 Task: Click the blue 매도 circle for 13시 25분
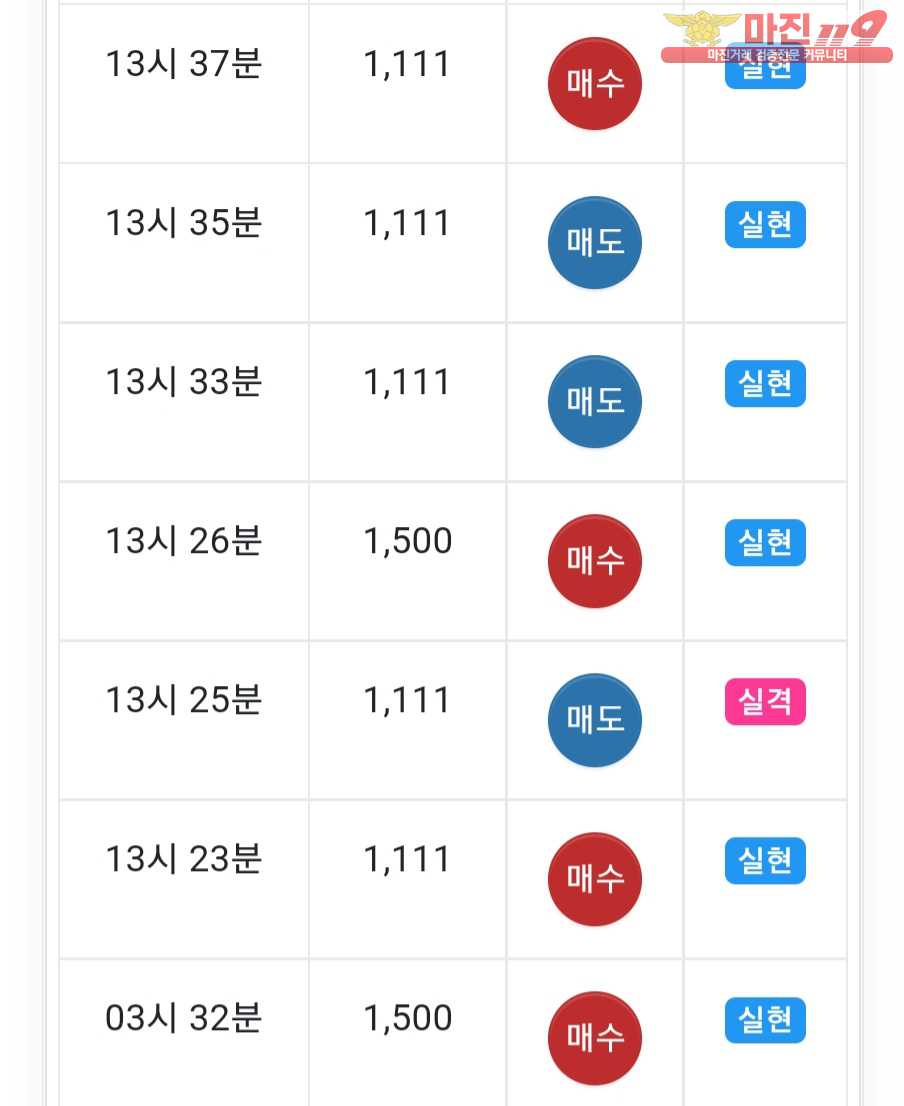pos(595,720)
